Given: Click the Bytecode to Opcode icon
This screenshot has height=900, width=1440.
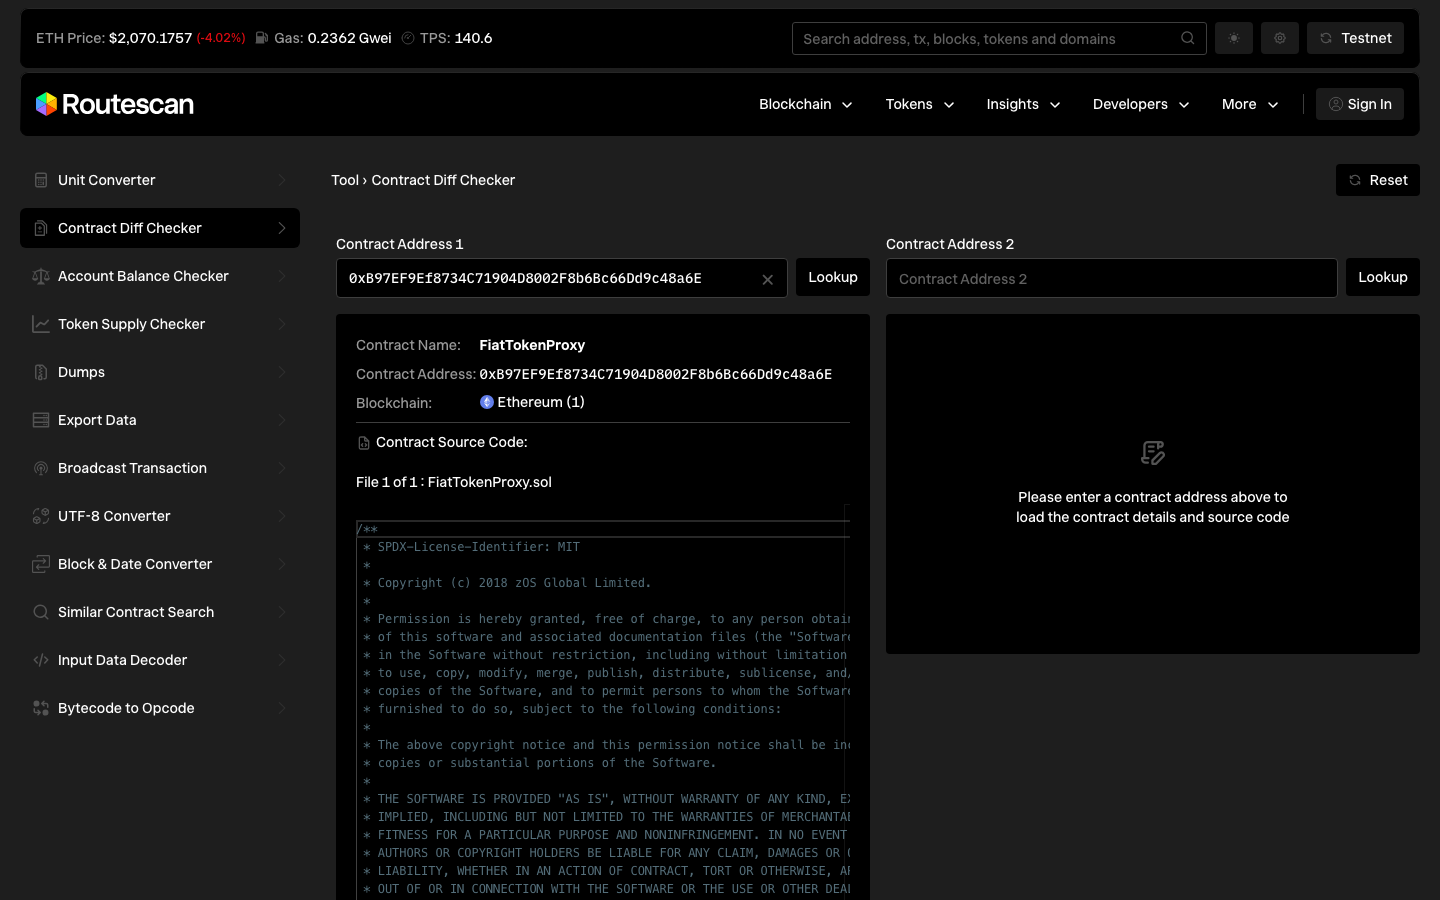Looking at the screenshot, I should click(41, 708).
